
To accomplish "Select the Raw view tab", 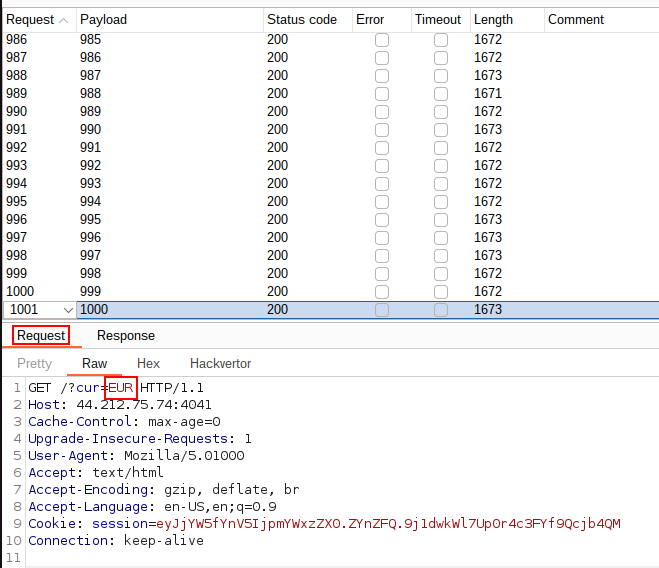I will [95, 363].
